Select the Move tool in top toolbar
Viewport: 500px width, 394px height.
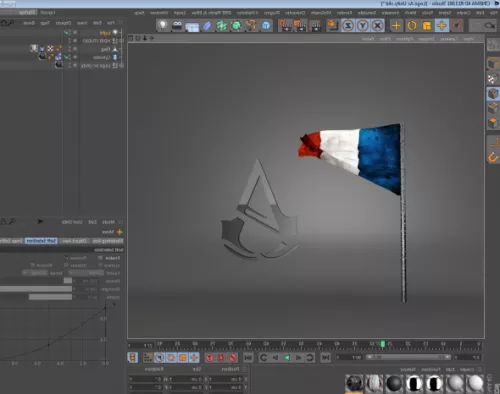[442, 26]
